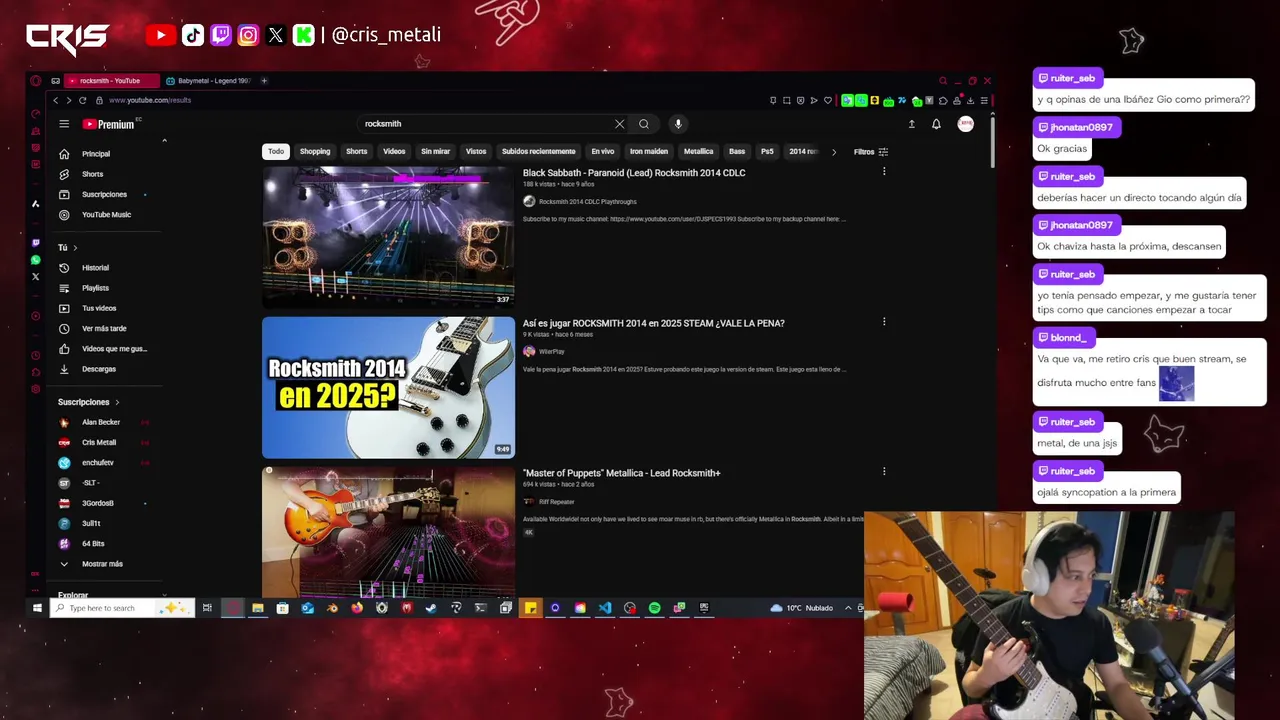
Task: Click the Master of Puppets video thumbnail
Action: tap(388, 531)
